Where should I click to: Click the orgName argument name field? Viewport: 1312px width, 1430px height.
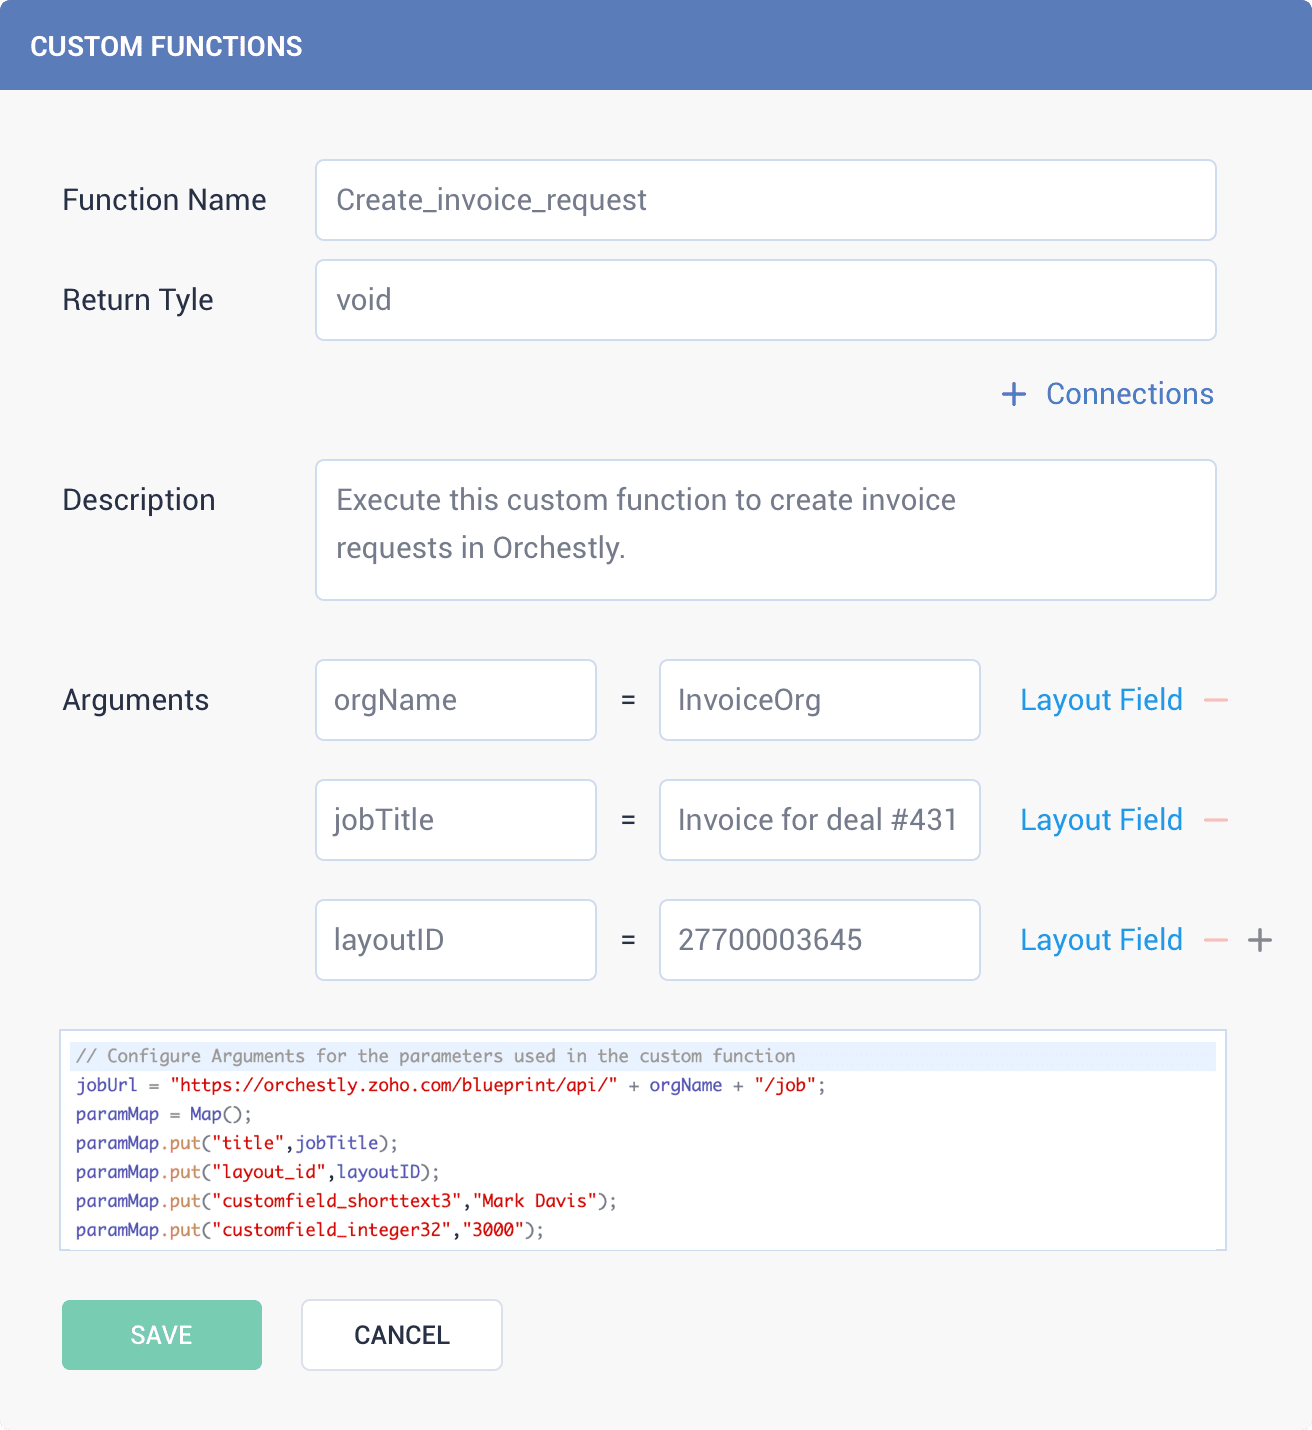pos(456,700)
